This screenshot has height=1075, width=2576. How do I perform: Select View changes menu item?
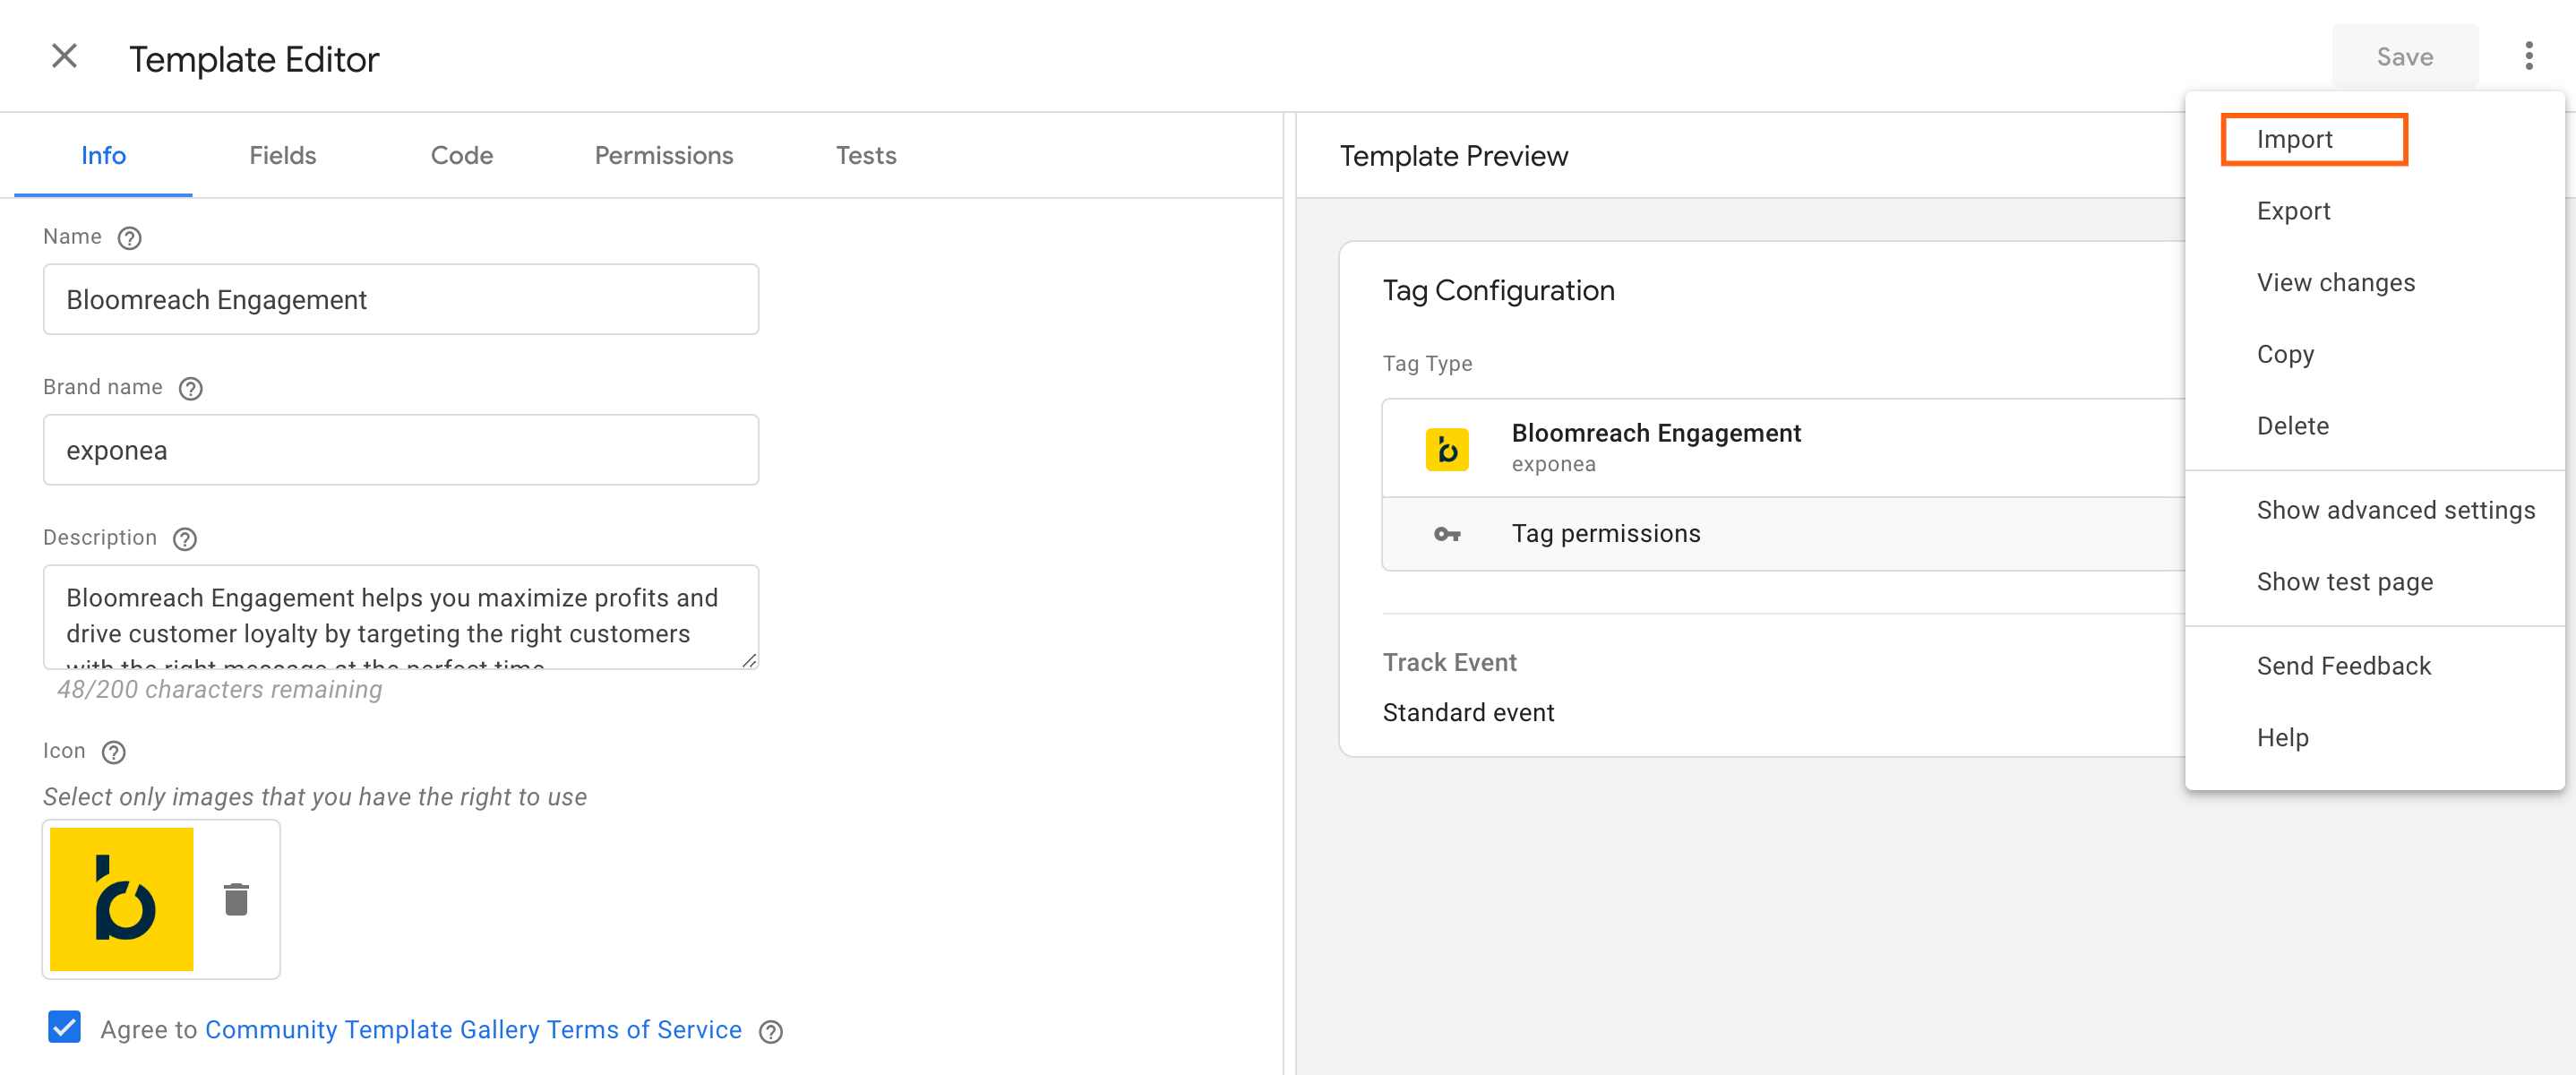tap(2374, 283)
